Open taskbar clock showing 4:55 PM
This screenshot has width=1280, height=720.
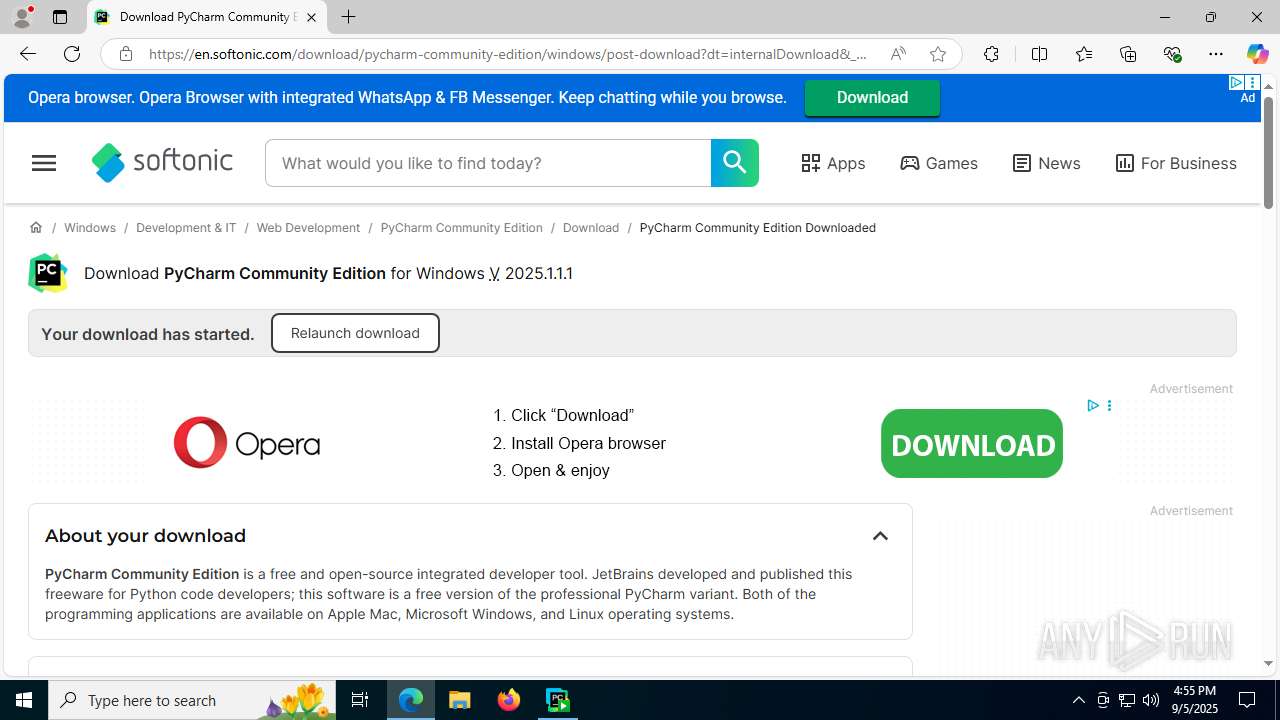1195,700
